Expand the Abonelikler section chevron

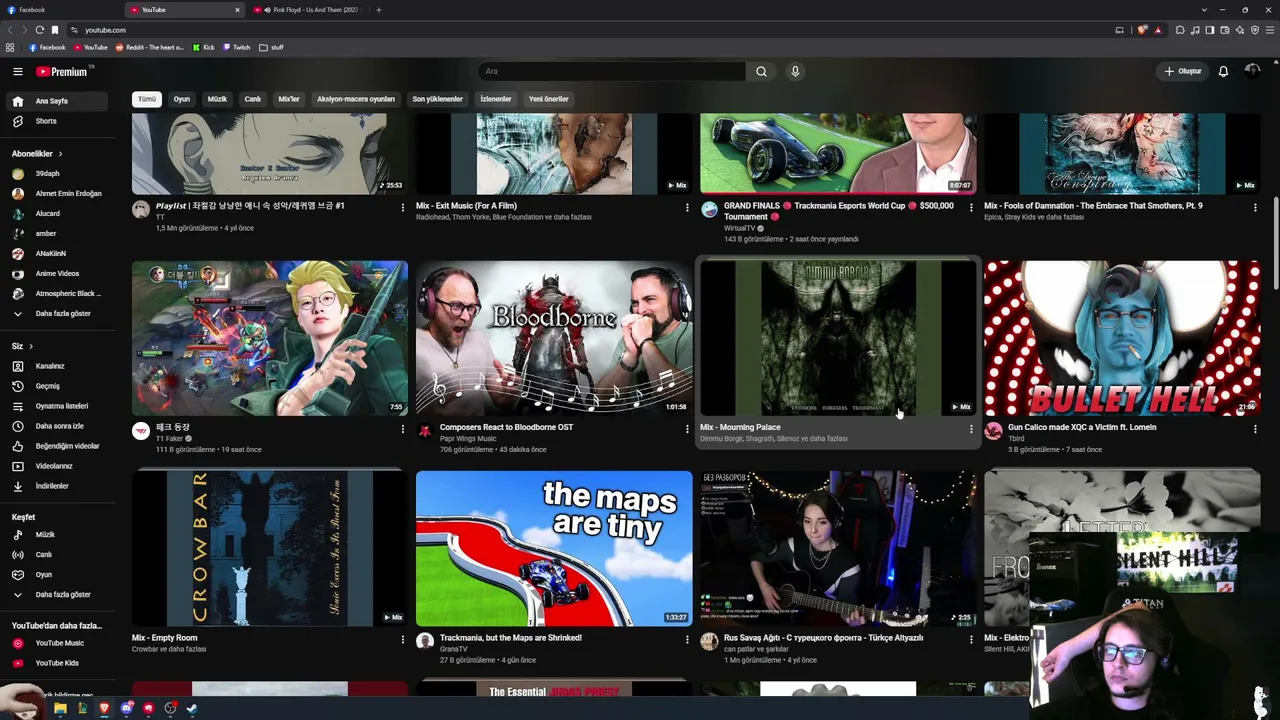point(60,154)
